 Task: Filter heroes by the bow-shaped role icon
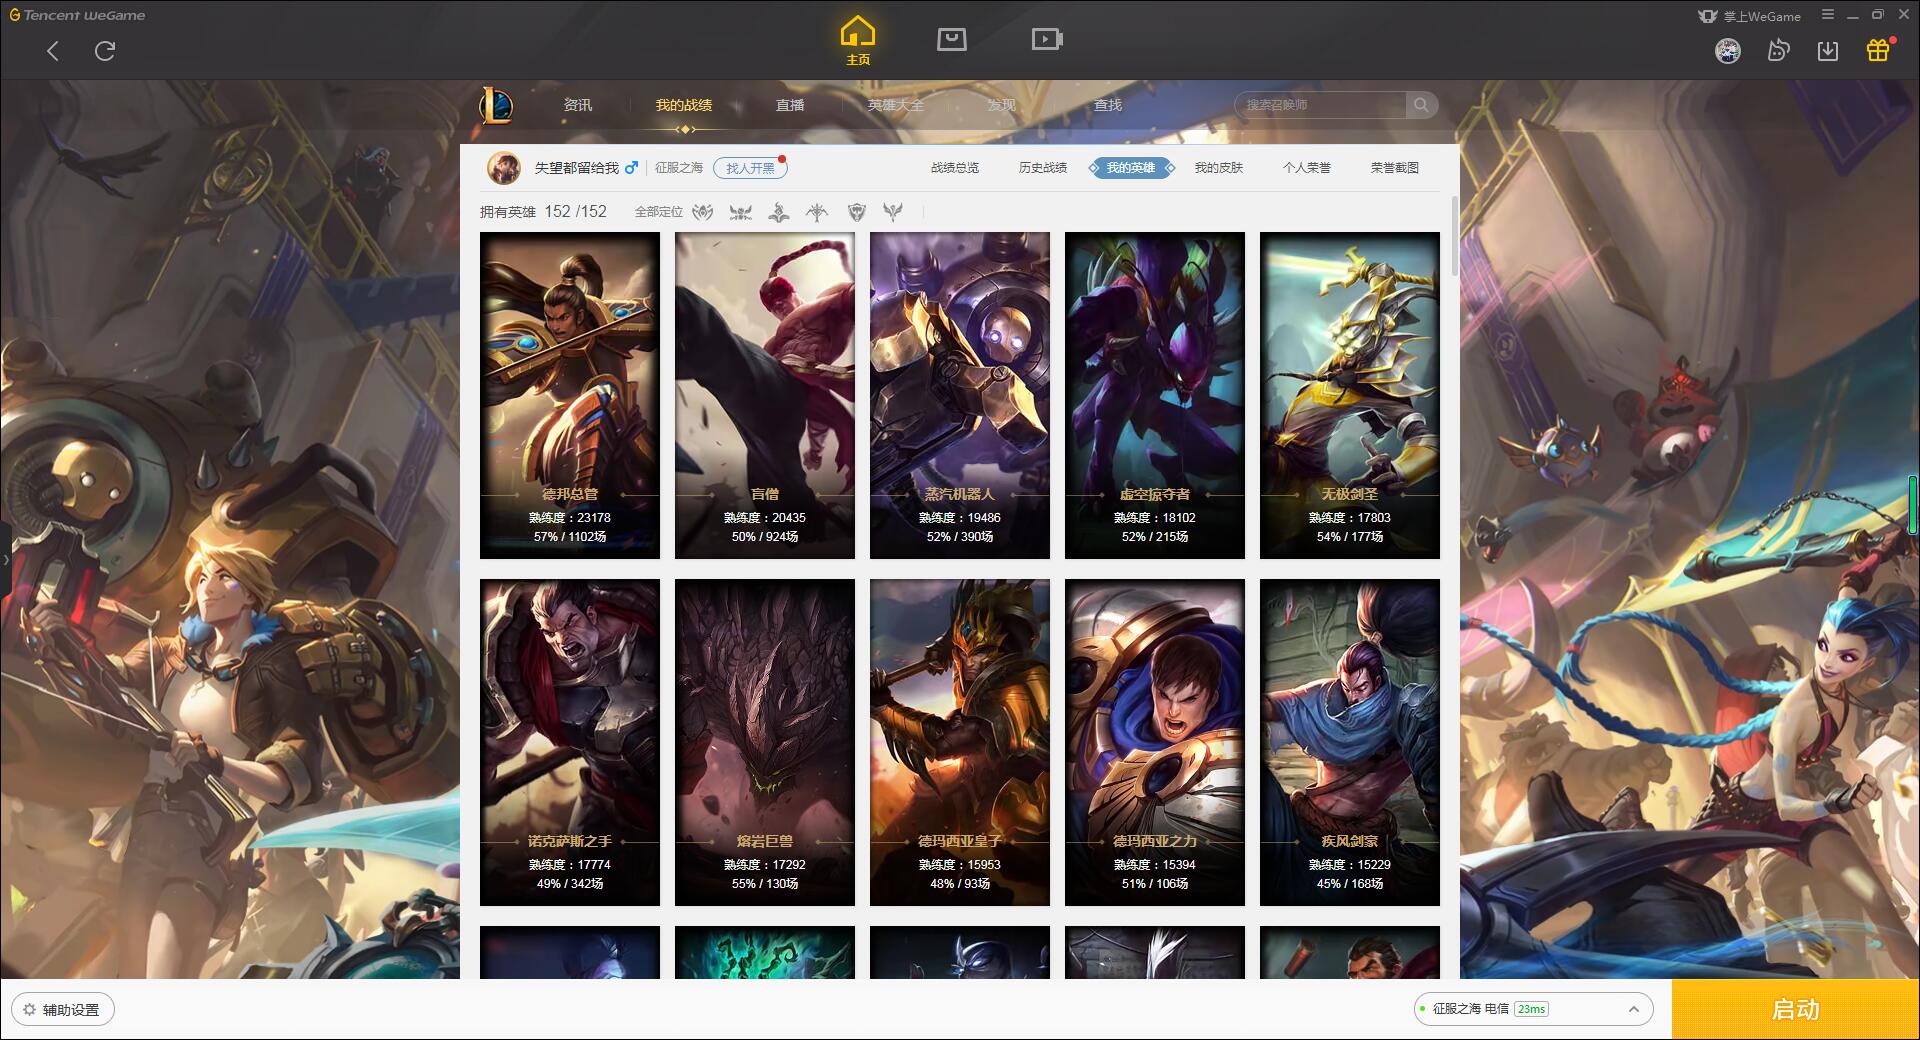pyautogui.click(x=817, y=212)
